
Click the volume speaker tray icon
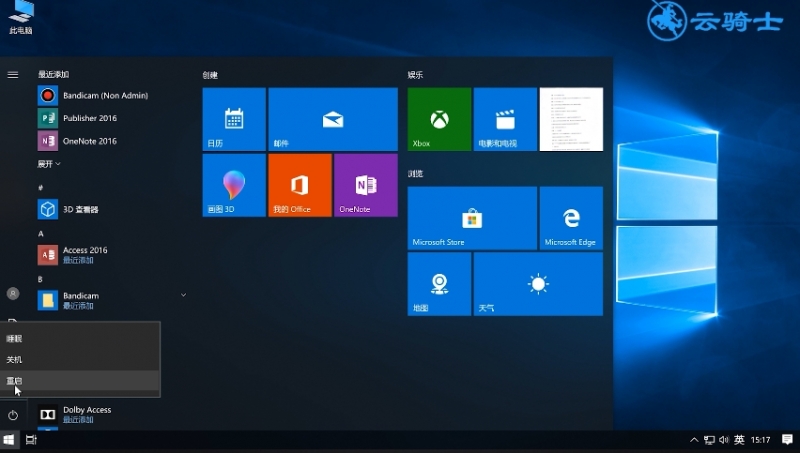(723, 440)
